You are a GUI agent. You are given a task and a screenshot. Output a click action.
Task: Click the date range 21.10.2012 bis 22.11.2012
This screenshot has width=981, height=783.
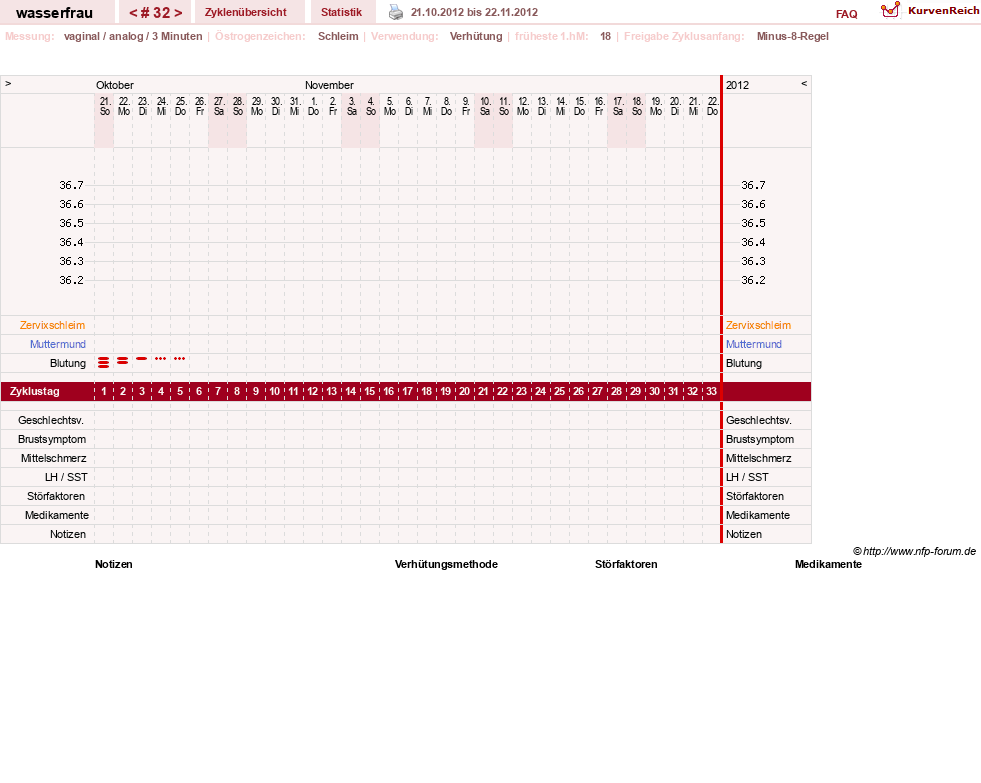[x=474, y=12]
